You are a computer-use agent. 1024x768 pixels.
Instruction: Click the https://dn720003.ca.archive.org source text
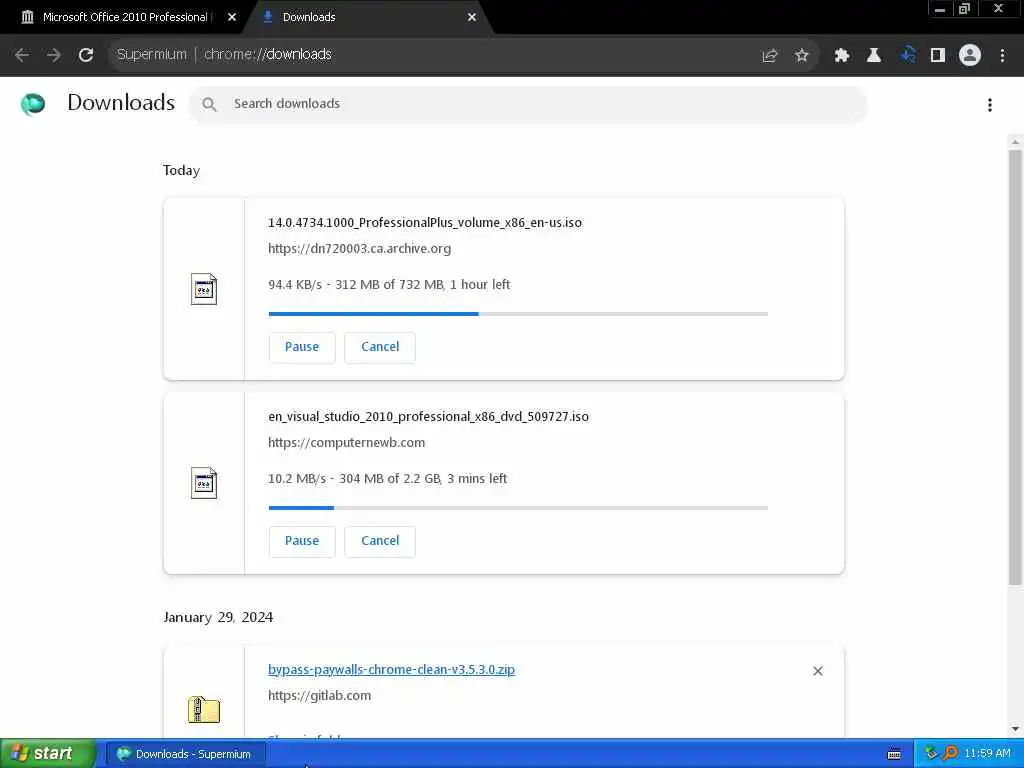359,249
